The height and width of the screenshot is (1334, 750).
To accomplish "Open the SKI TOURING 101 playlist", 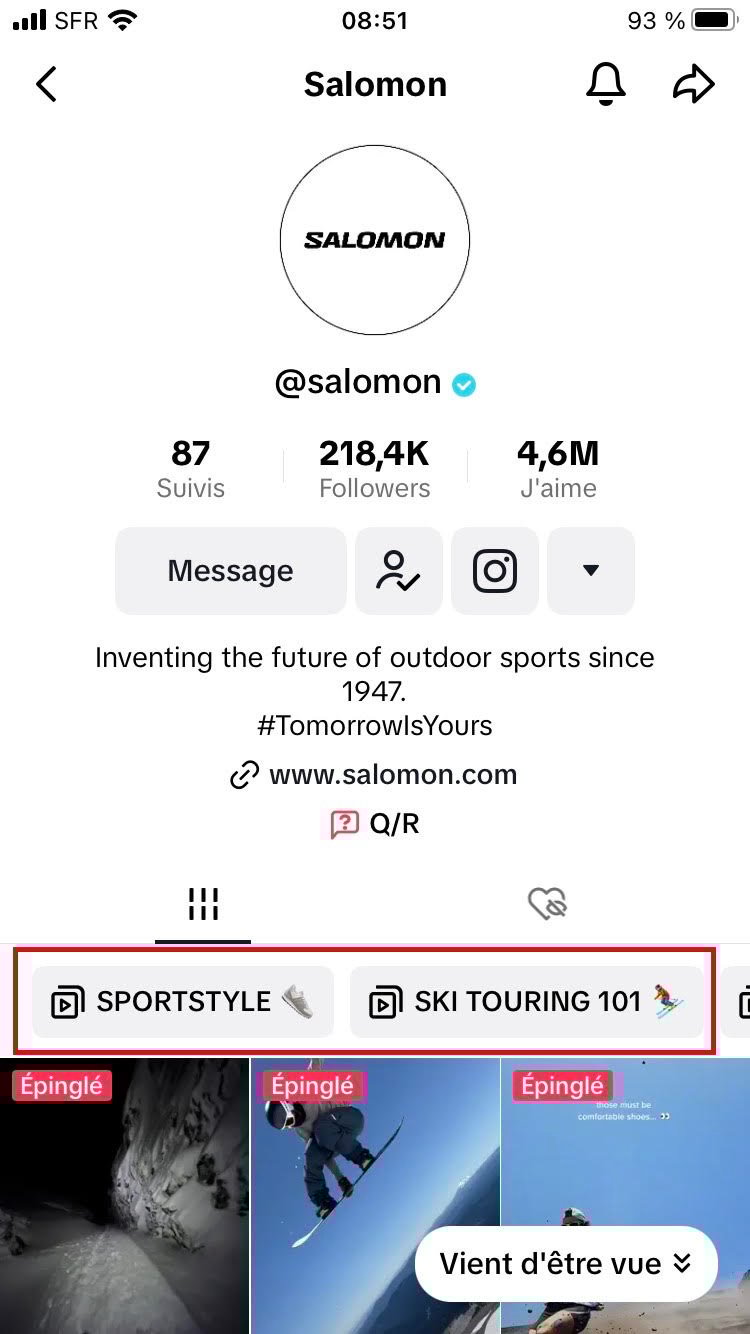I will click(526, 1002).
